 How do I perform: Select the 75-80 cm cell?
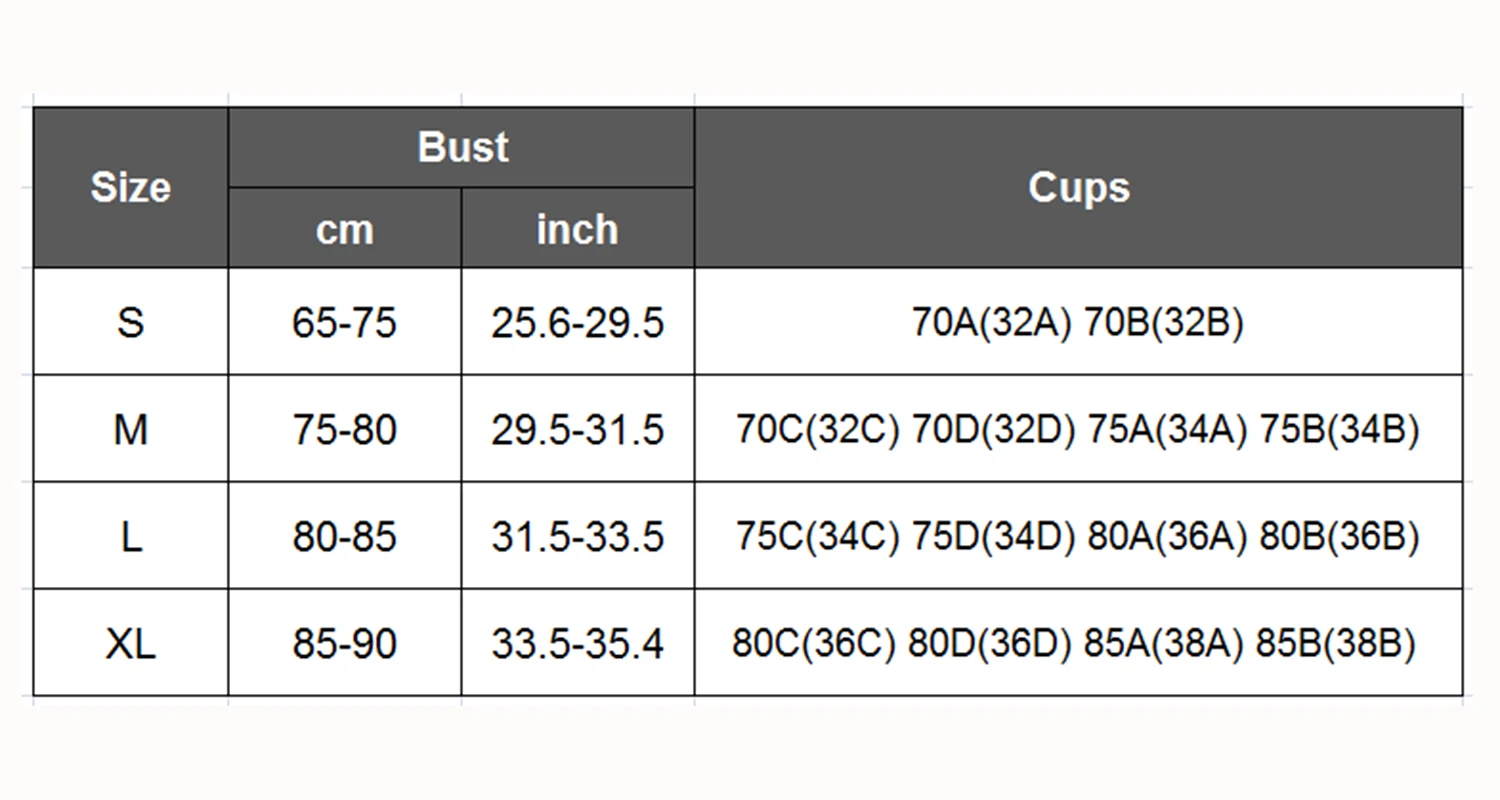(345, 429)
